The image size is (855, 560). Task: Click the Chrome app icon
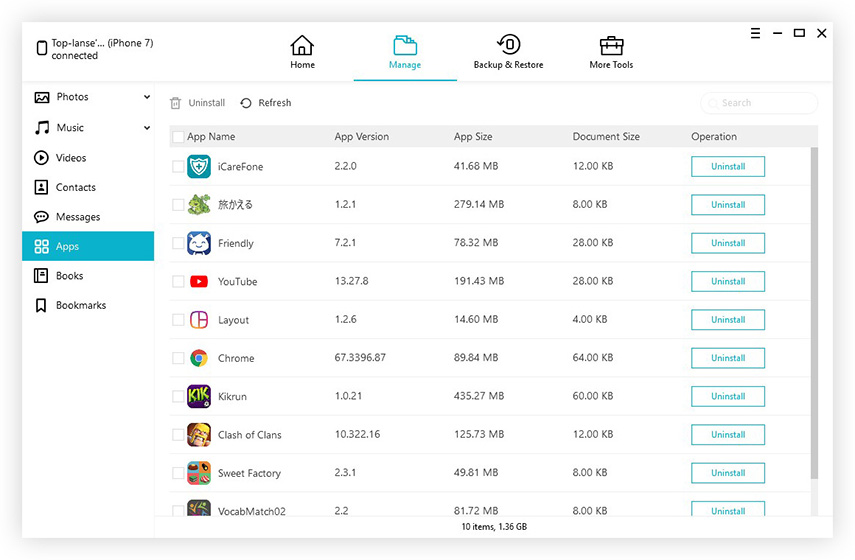(199, 358)
